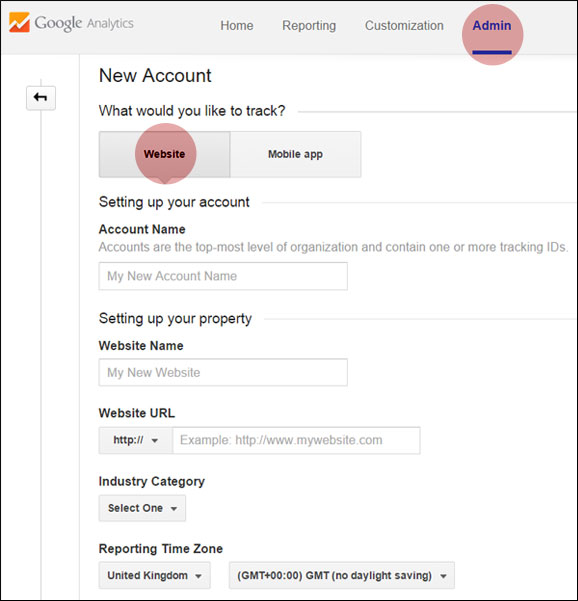
Task: Click the arrow on the time zone dropdown
Action: 443,576
